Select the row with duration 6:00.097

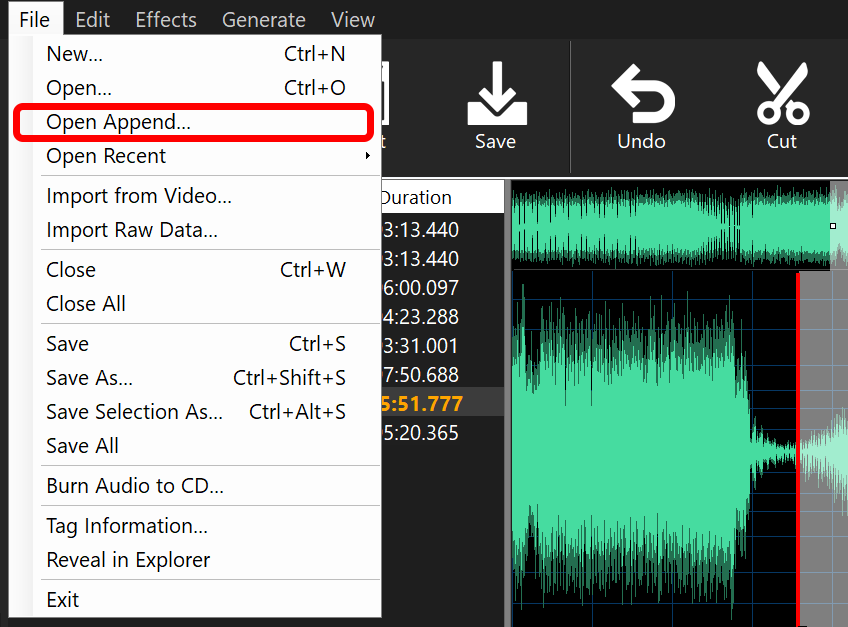pyautogui.click(x=442, y=288)
